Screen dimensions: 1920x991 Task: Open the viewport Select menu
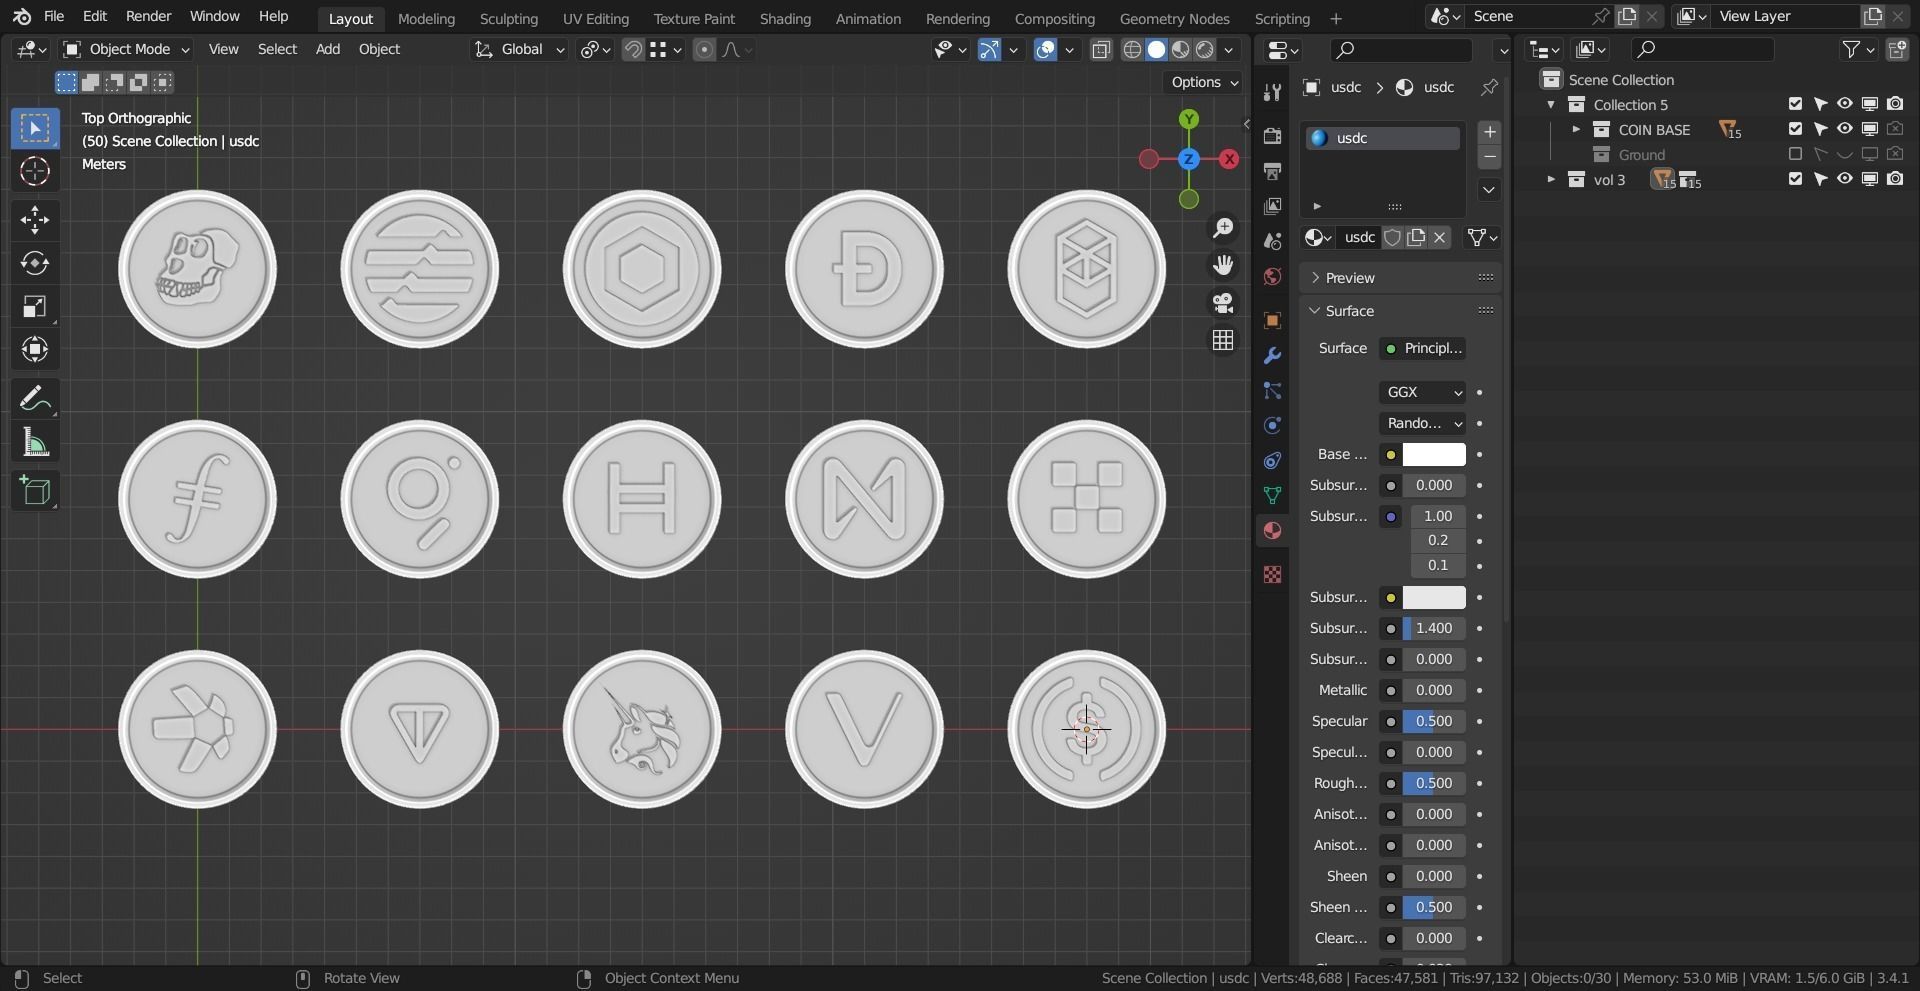tap(277, 49)
